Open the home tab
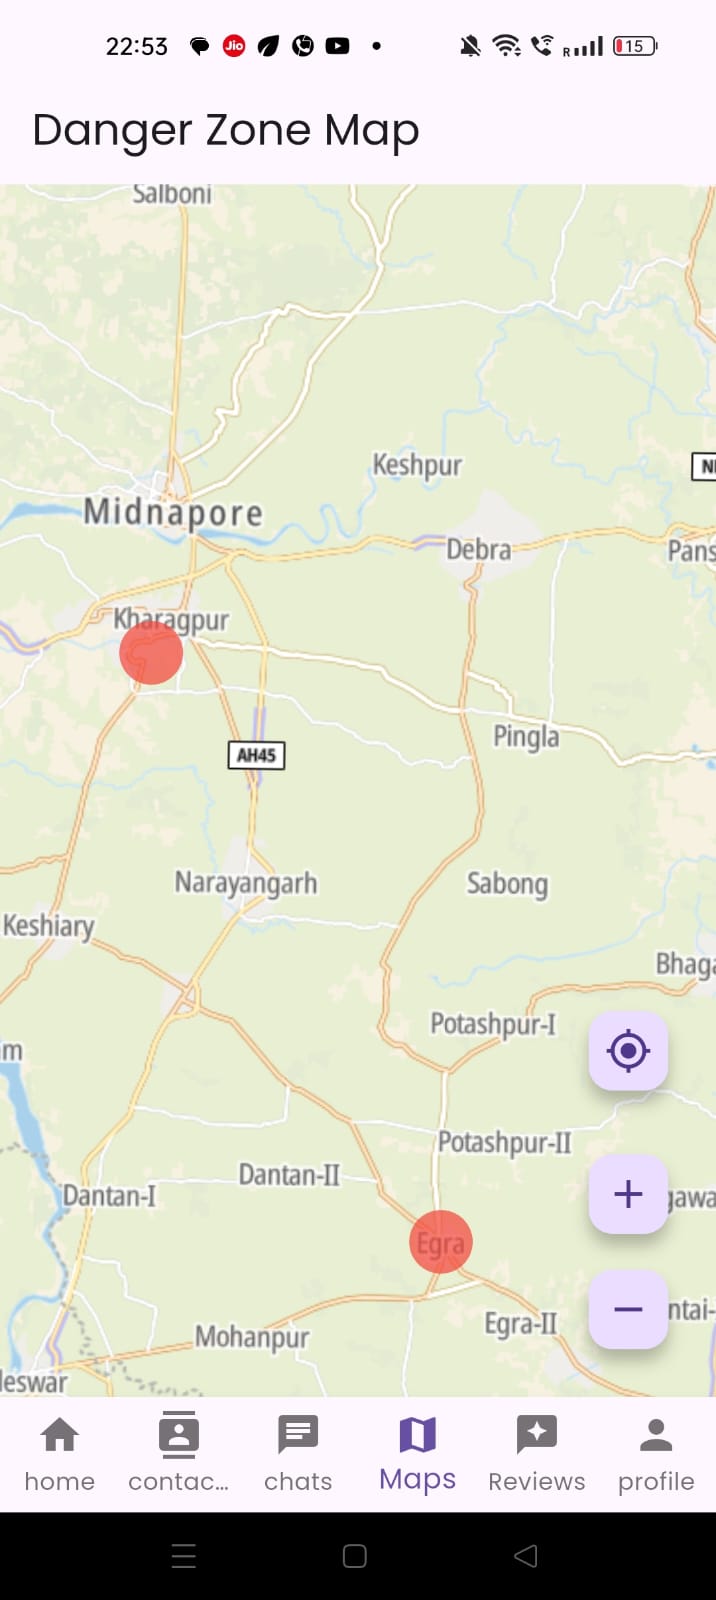This screenshot has height=1600, width=716. [x=60, y=1455]
